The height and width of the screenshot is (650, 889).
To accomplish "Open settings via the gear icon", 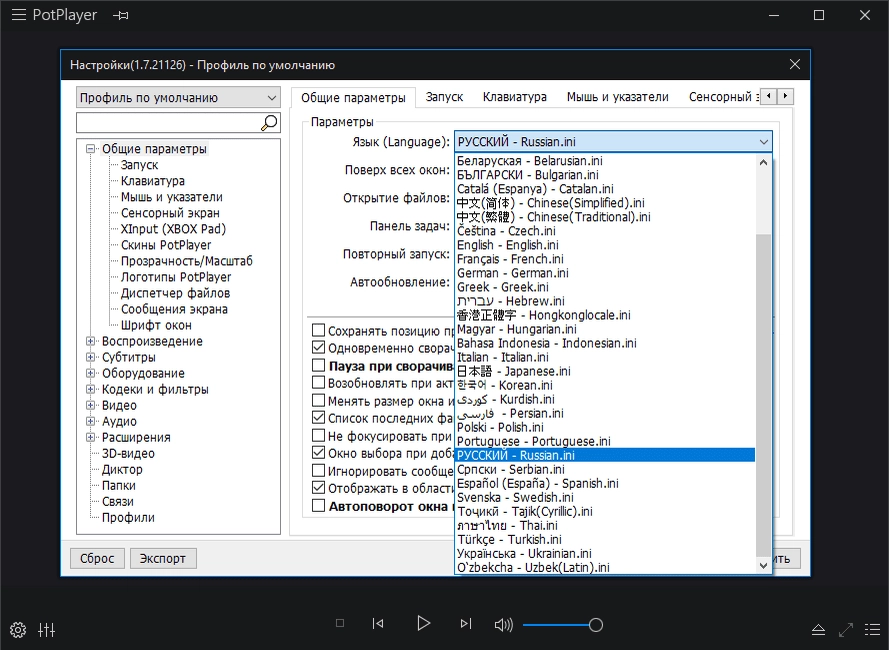I will click(18, 630).
